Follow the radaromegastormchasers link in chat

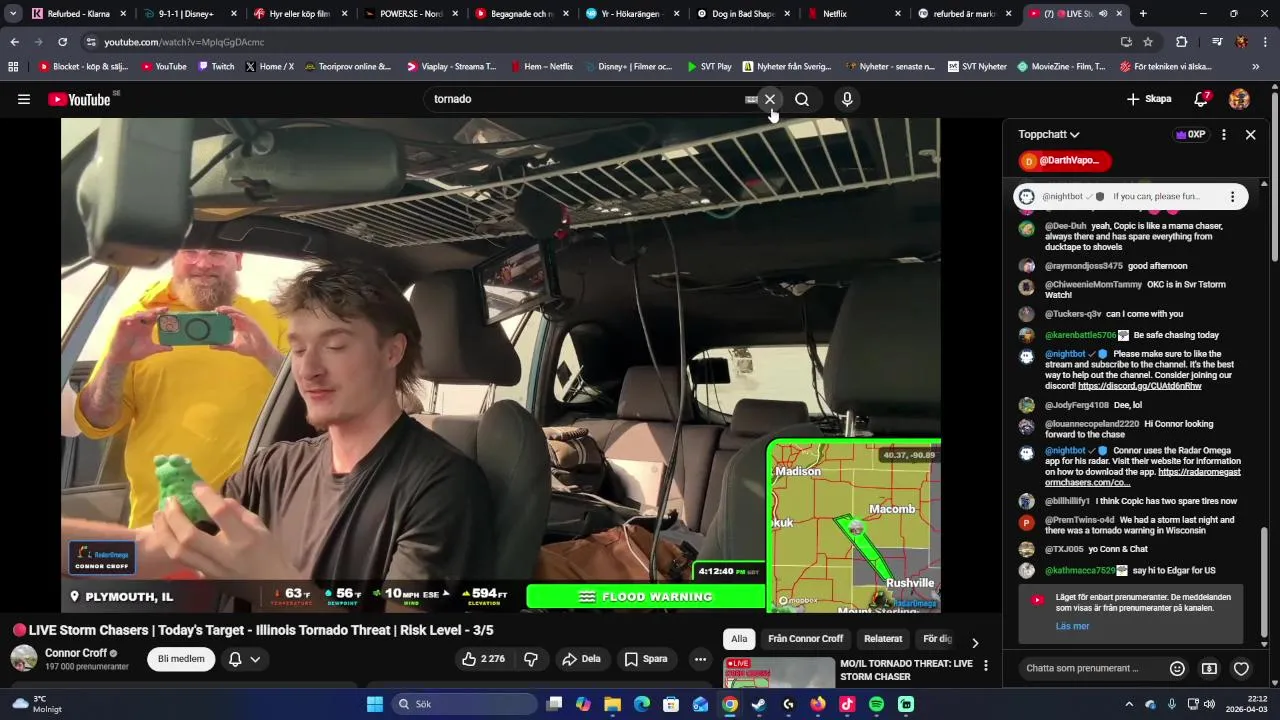point(1143,477)
